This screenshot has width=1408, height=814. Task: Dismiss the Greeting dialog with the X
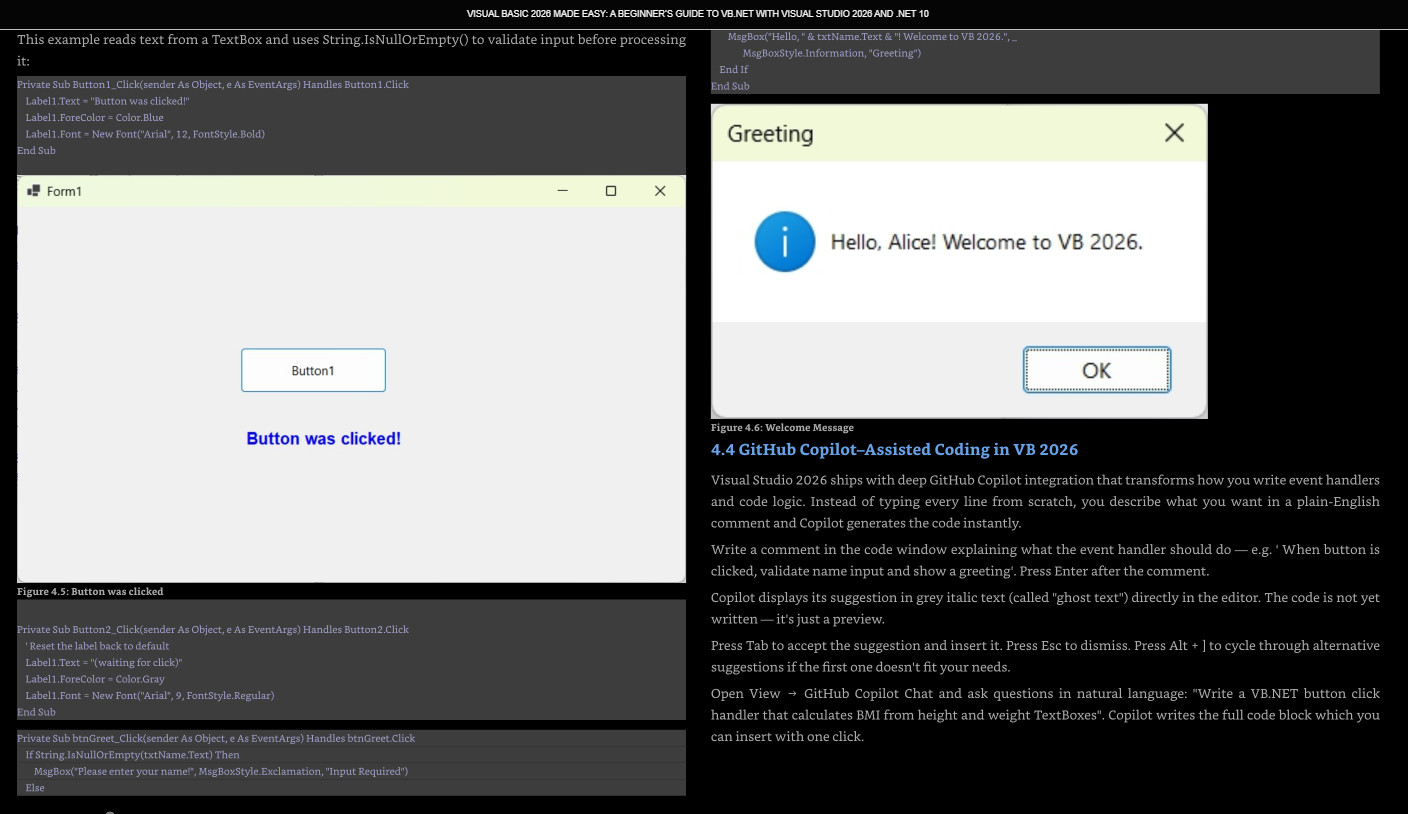pyautogui.click(x=1174, y=133)
